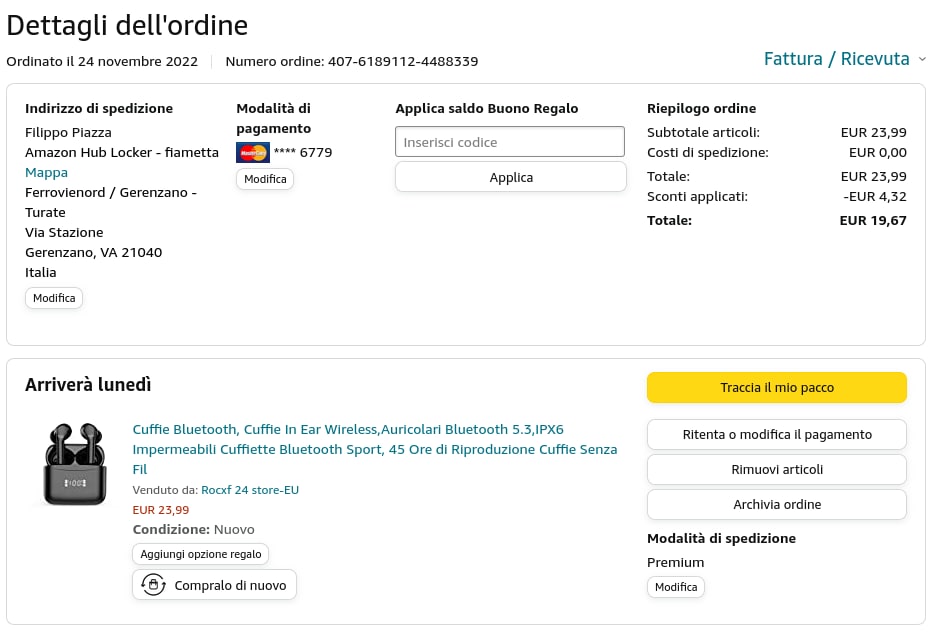
Task: Click Aggiungi opzione regalo button
Action: point(201,554)
